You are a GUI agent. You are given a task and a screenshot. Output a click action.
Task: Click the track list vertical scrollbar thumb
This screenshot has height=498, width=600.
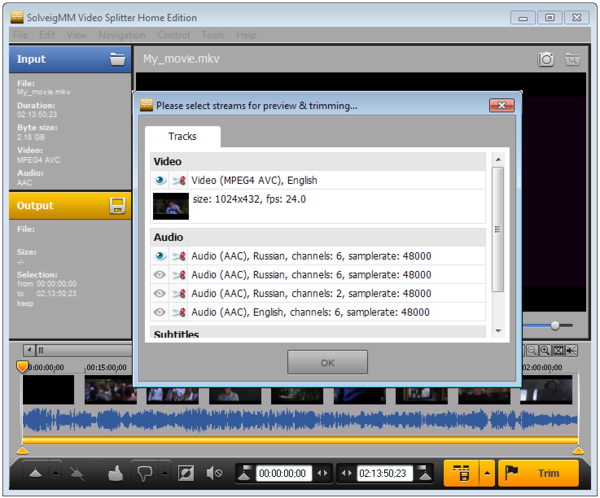point(498,229)
